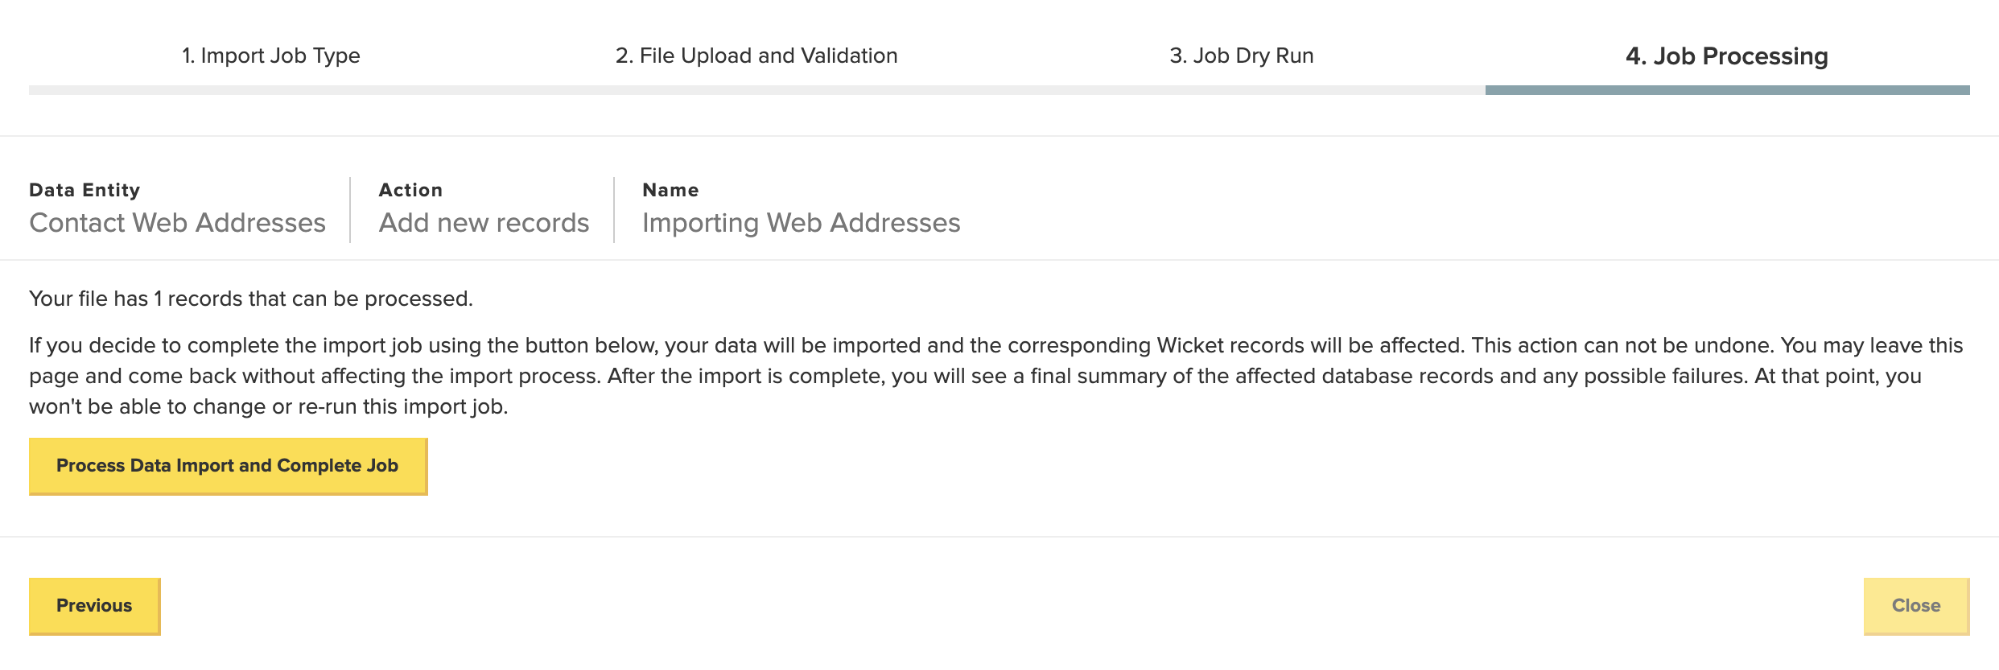Select the Job Processing step heading
This screenshot has height=670, width=1999.
pos(1726,56)
